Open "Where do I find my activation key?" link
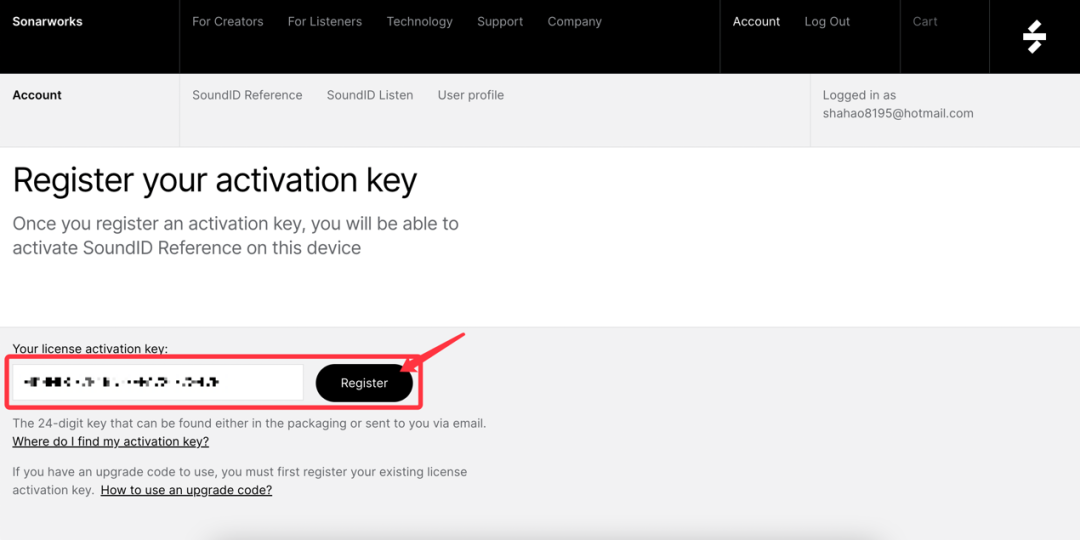The height and width of the screenshot is (540, 1080). click(x=111, y=442)
